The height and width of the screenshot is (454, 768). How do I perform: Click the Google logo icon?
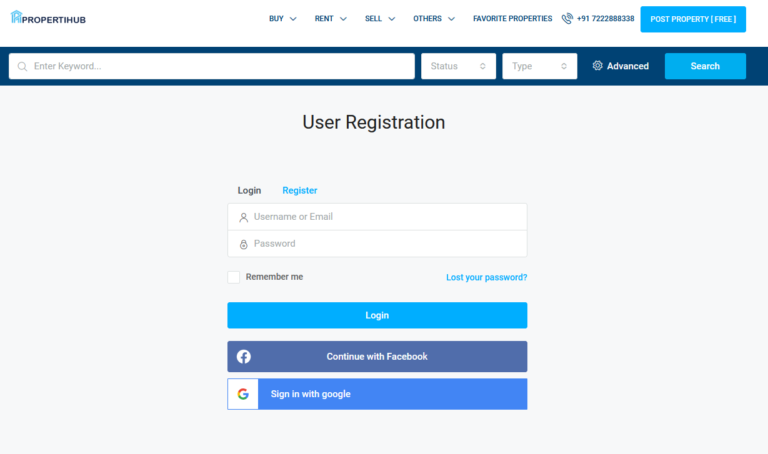[243, 394]
